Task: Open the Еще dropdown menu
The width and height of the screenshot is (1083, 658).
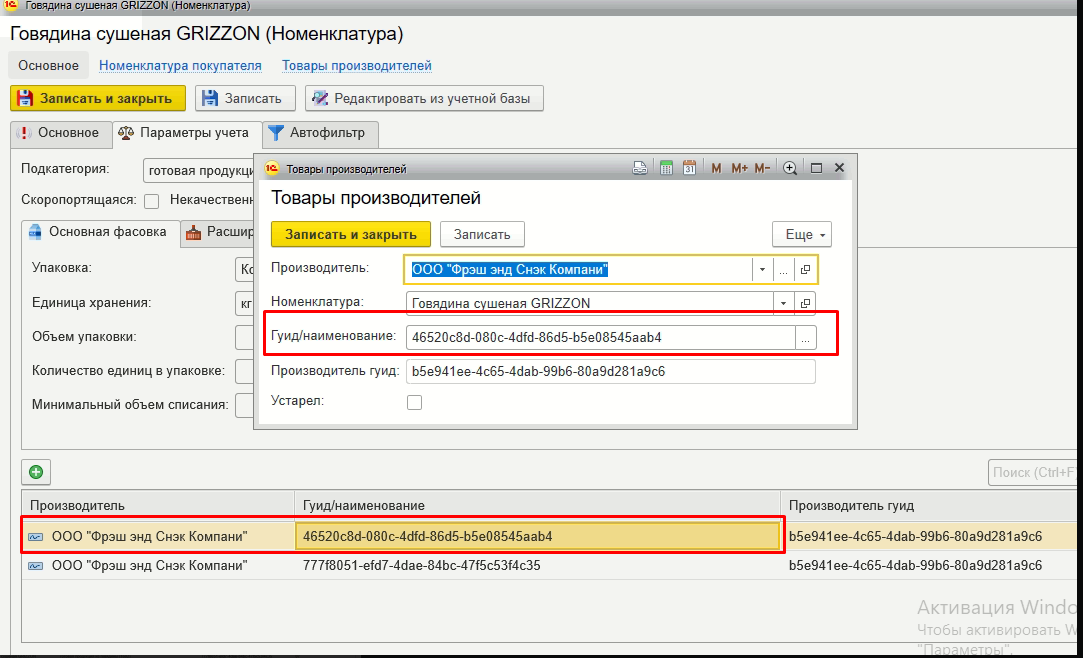Action: tap(802, 234)
